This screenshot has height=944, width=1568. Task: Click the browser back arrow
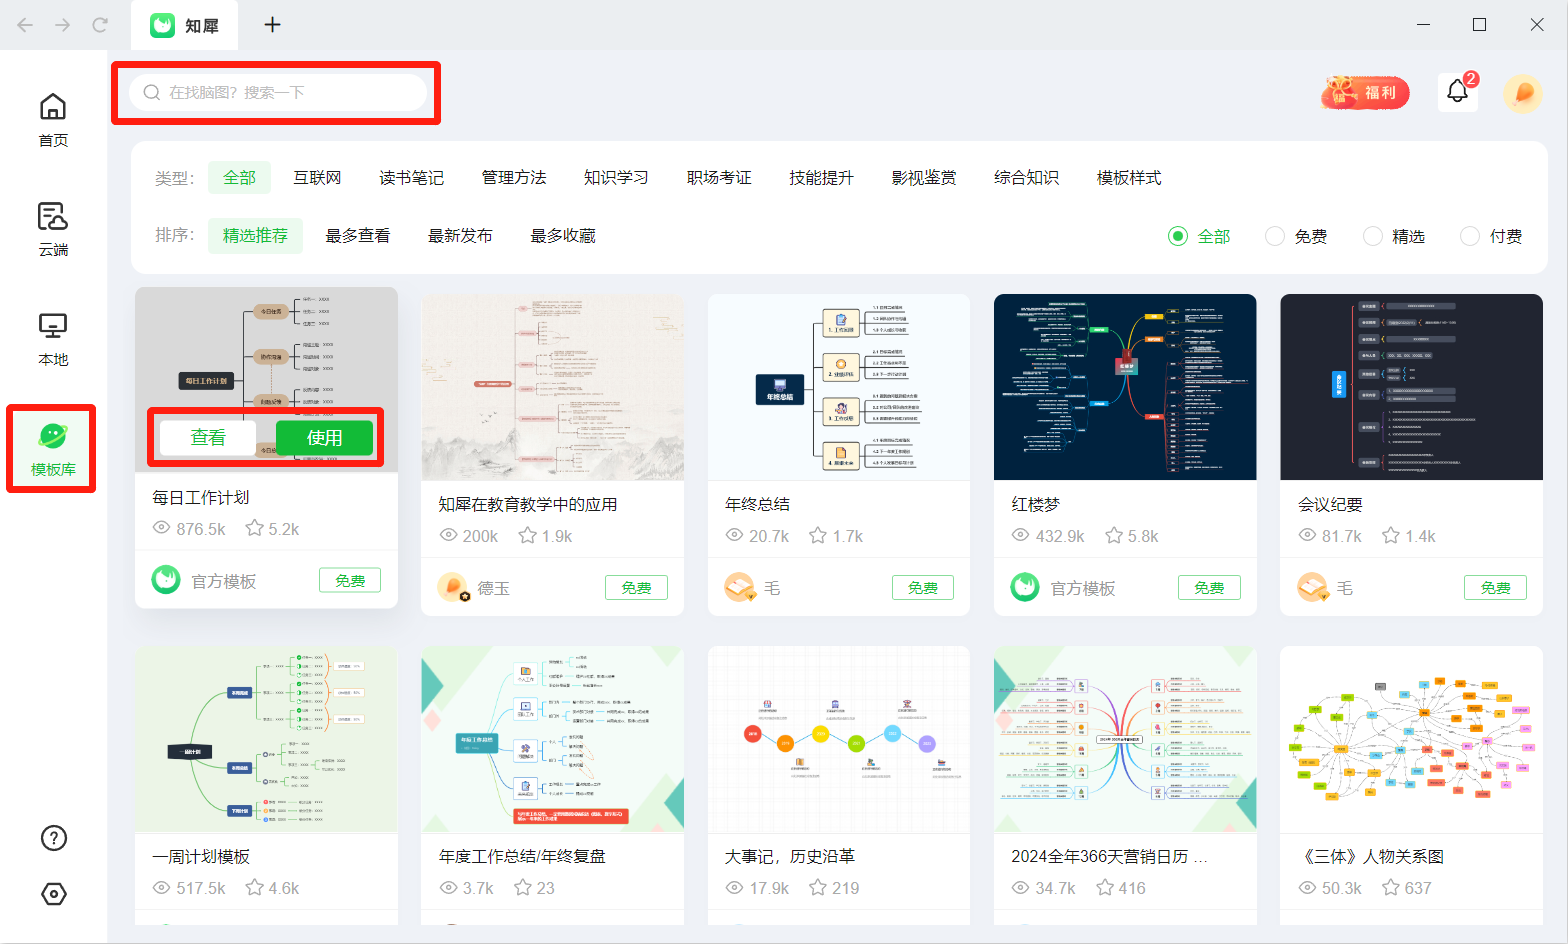(25, 25)
